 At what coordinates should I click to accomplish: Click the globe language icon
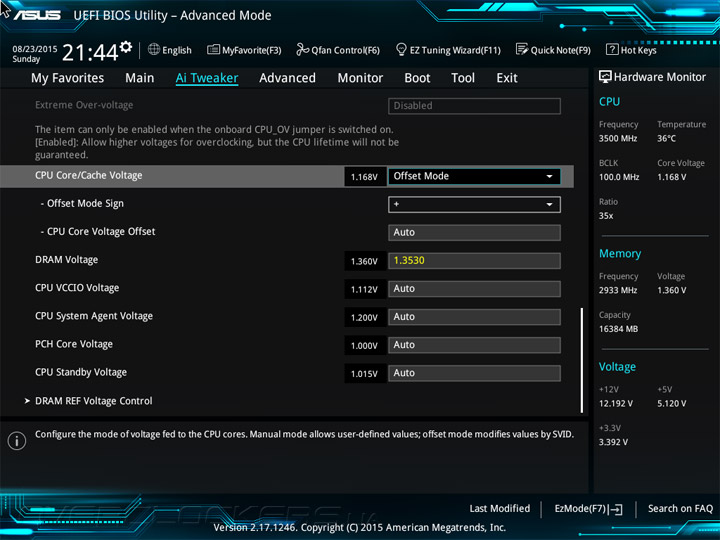click(x=154, y=49)
